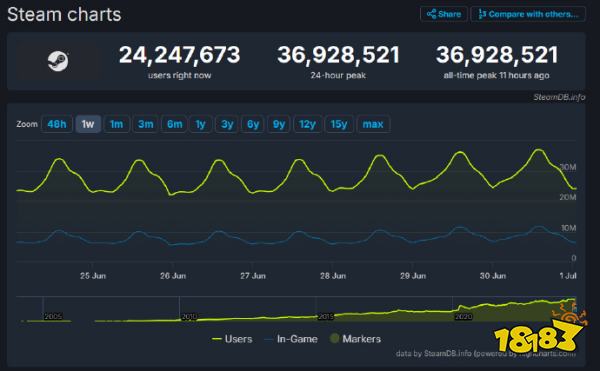Toggle the Markers series in legend
Viewport: 600px width, 371px height.
click(x=355, y=339)
